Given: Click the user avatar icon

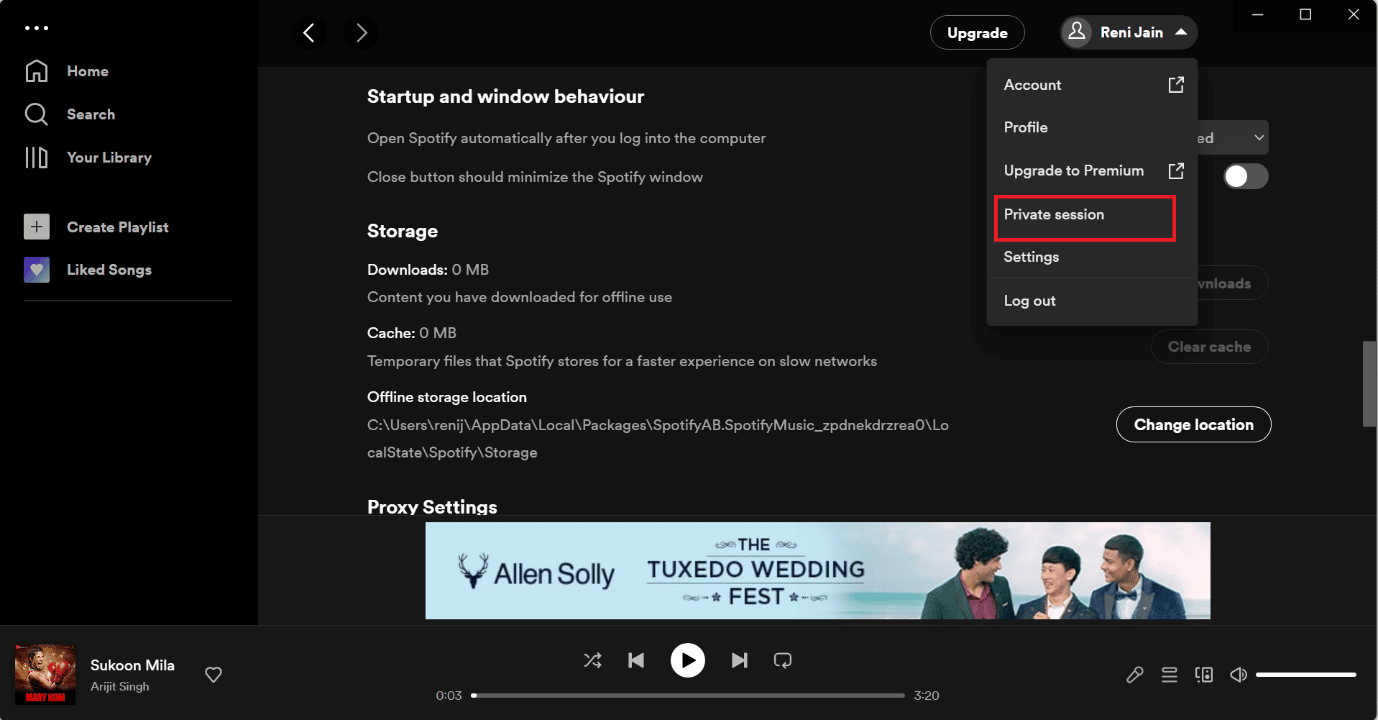Looking at the screenshot, I should click(x=1077, y=32).
